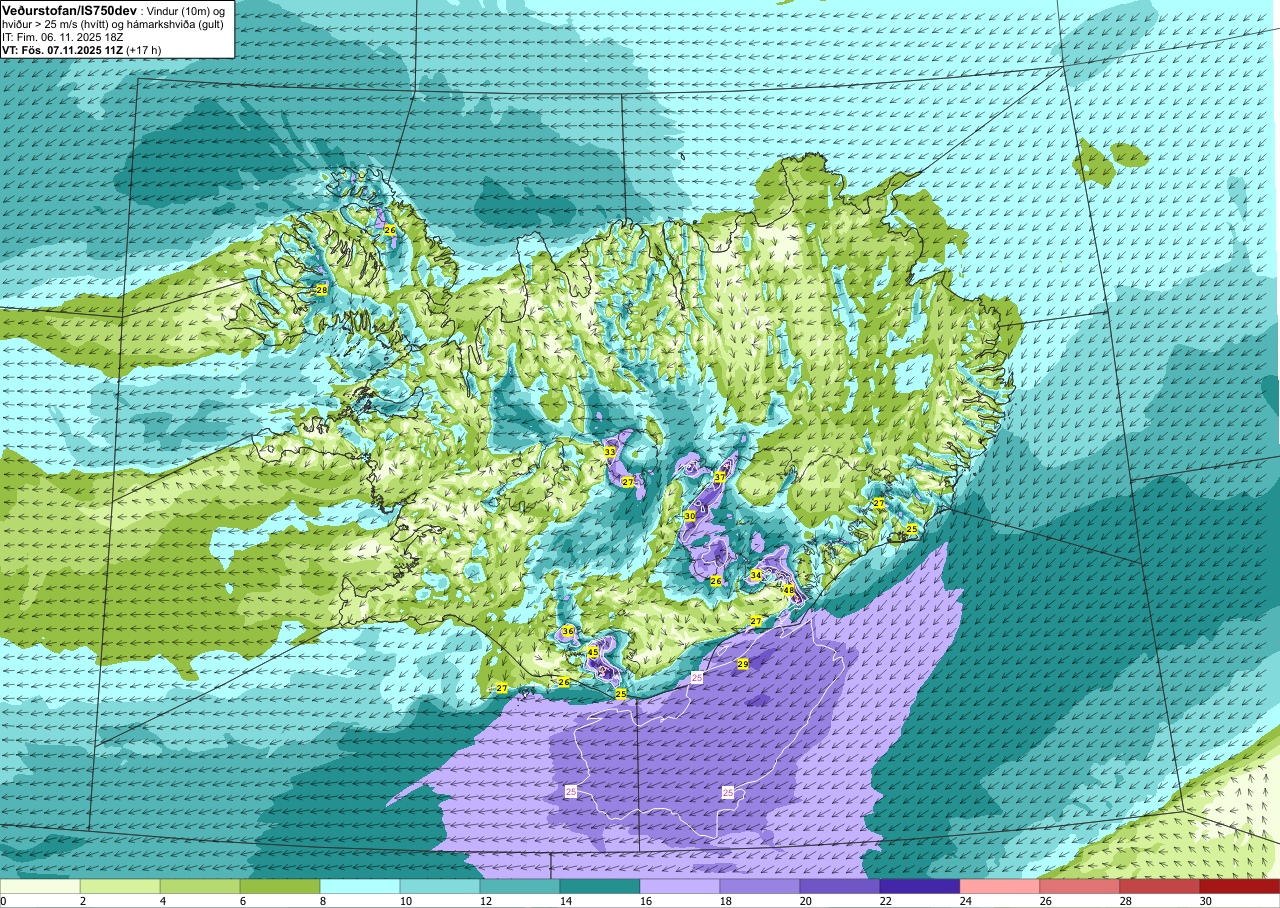Viewport: 1280px width, 908px height.
Task: Select the dark teal 14–16 m/s legend swatch
Action: coord(600,886)
